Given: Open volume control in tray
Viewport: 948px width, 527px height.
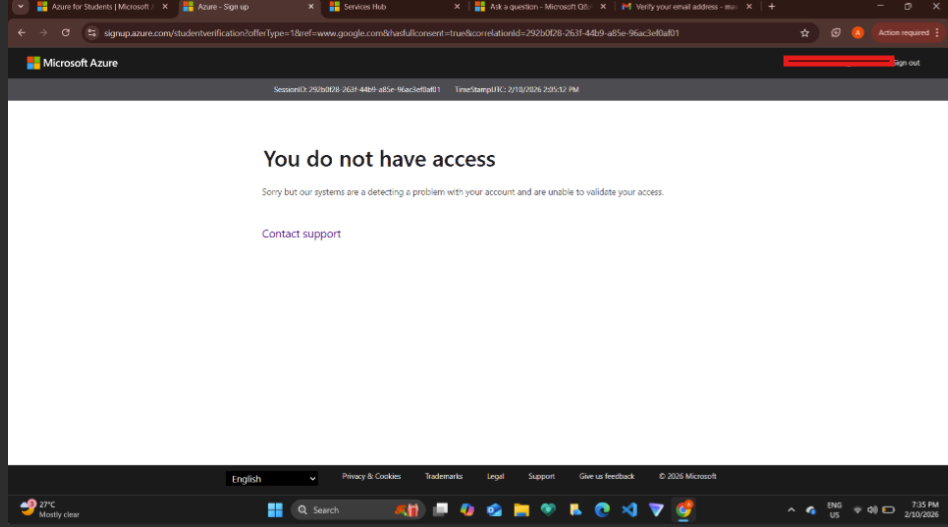Looking at the screenshot, I should [872, 510].
